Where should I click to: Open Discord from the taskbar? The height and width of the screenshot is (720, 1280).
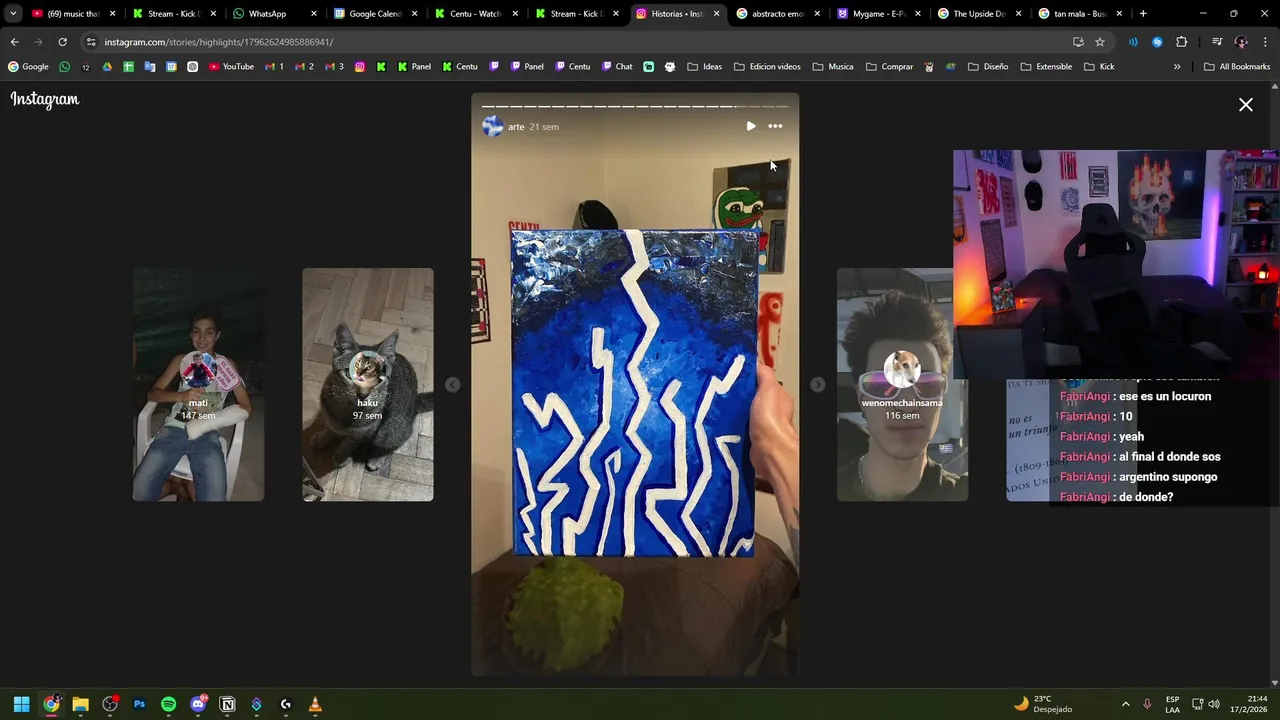click(x=198, y=704)
